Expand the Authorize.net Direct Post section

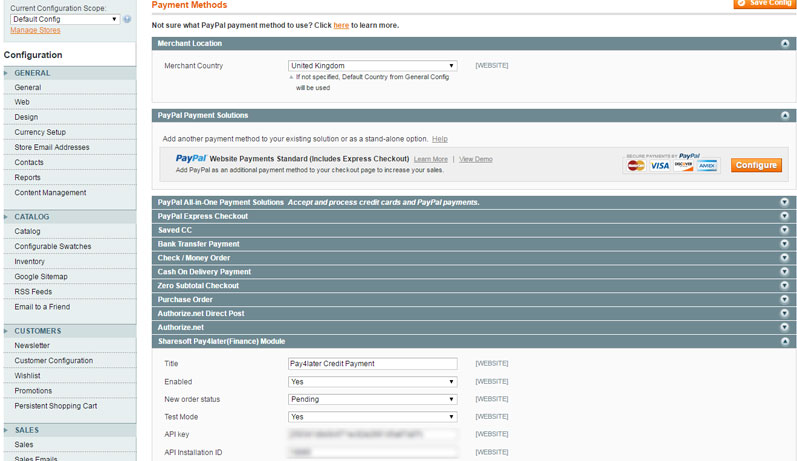click(x=785, y=313)
